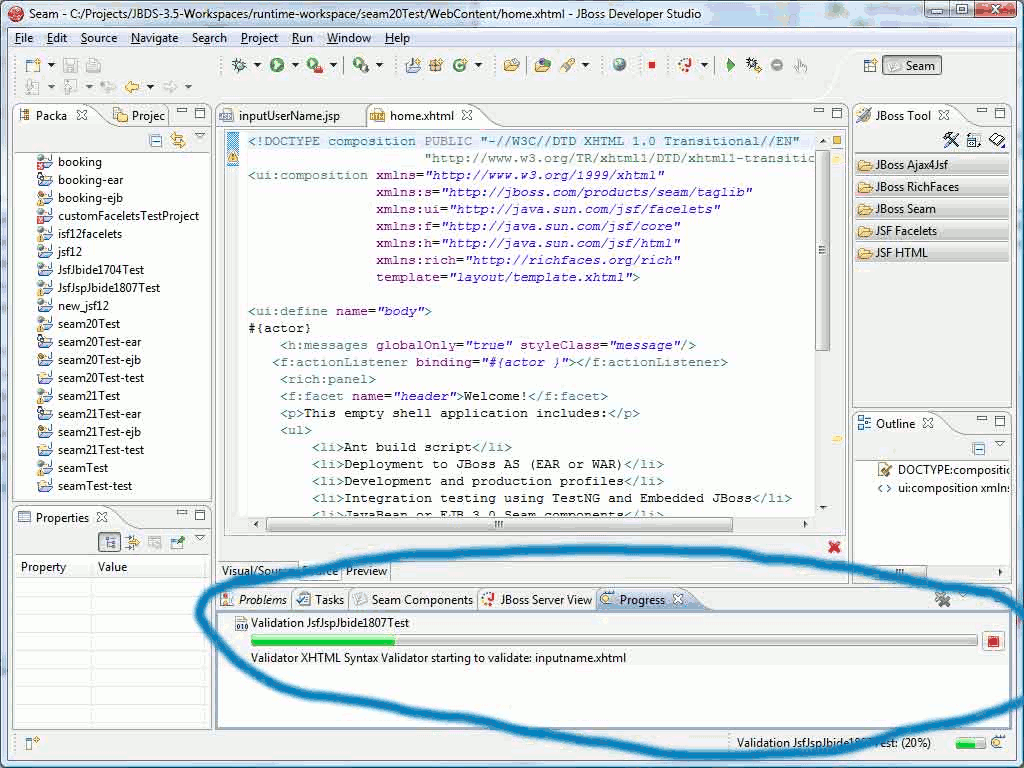Open the Package Explorer view menu
The height and width of the screenshot is (768, 1024).
tap(200, 137)
